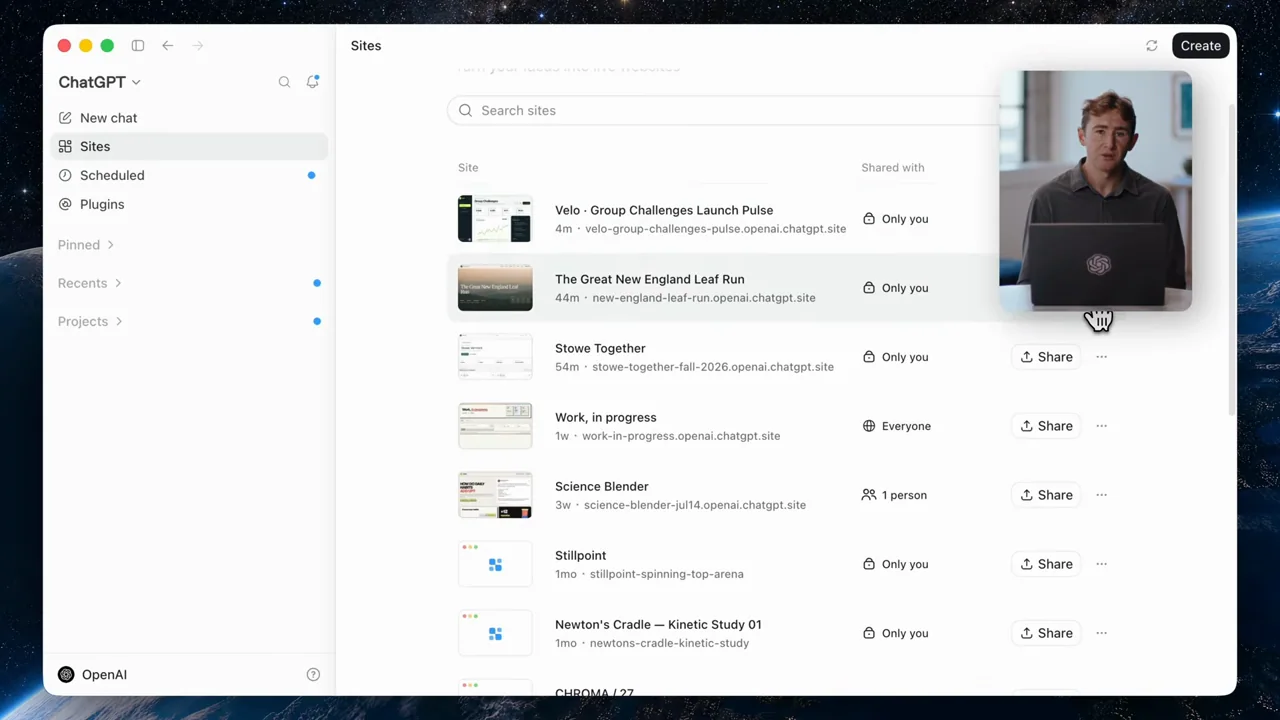Open the Work, in progress thumbnail

[495, 426]
